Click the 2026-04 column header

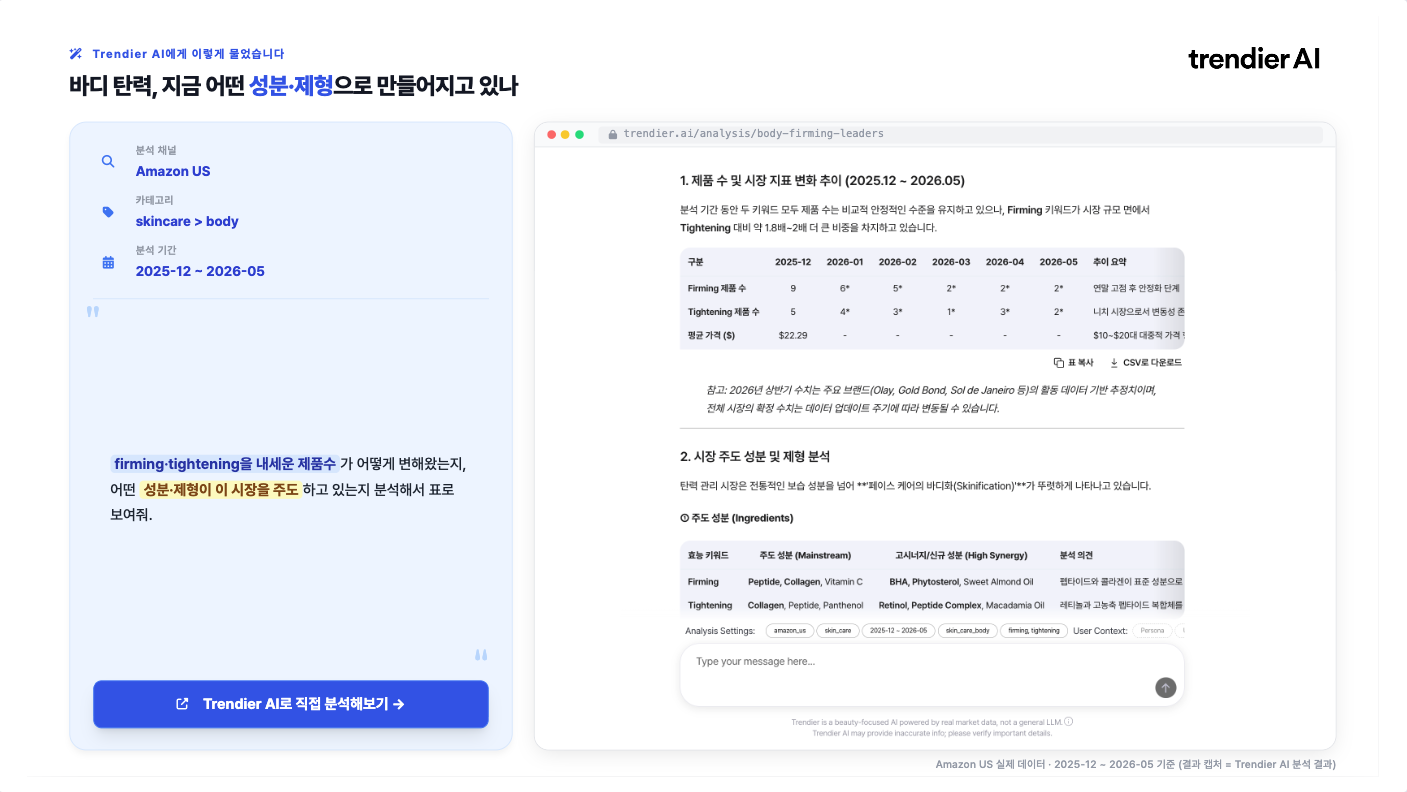pyautogui.click(x=1005, y=262)
